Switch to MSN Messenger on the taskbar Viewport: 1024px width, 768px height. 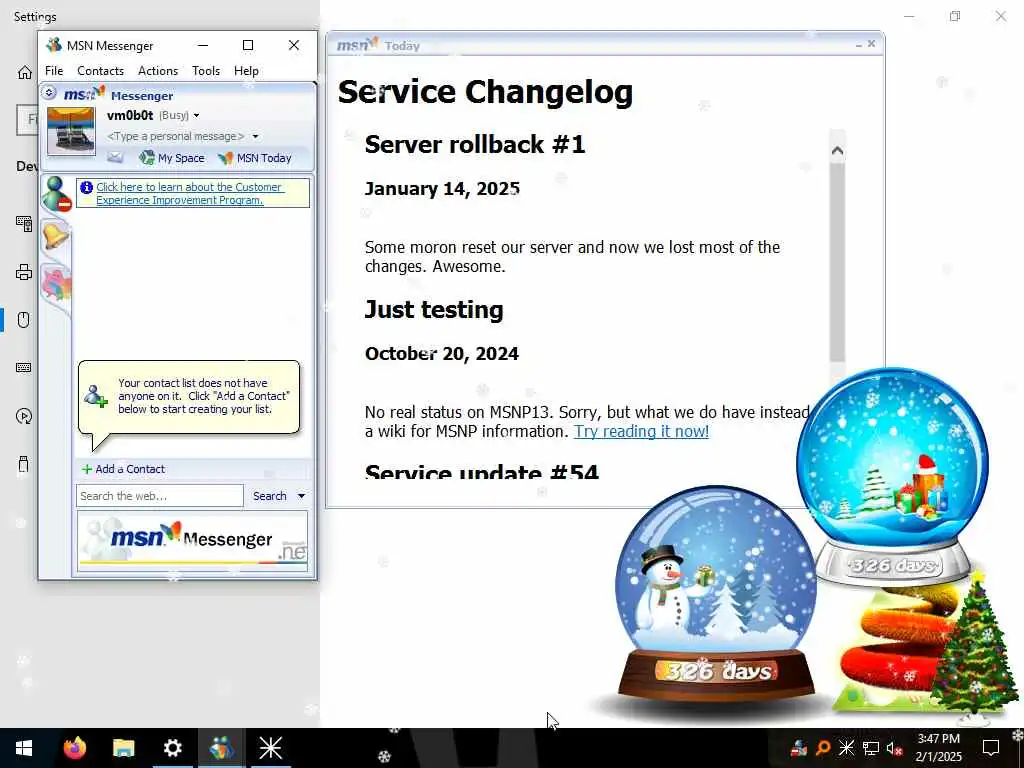point(221,748)
